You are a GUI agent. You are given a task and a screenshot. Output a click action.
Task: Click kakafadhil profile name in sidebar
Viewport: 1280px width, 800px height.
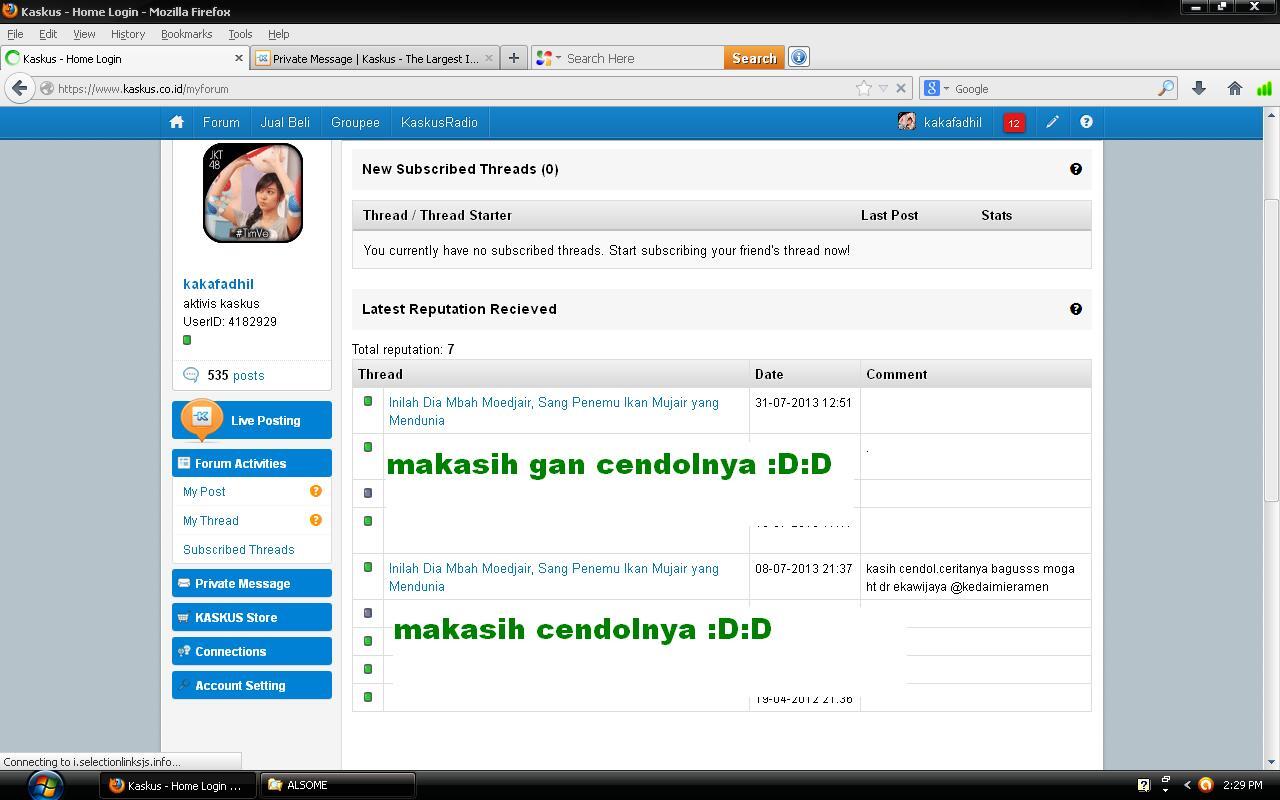(x=218, y=284)
